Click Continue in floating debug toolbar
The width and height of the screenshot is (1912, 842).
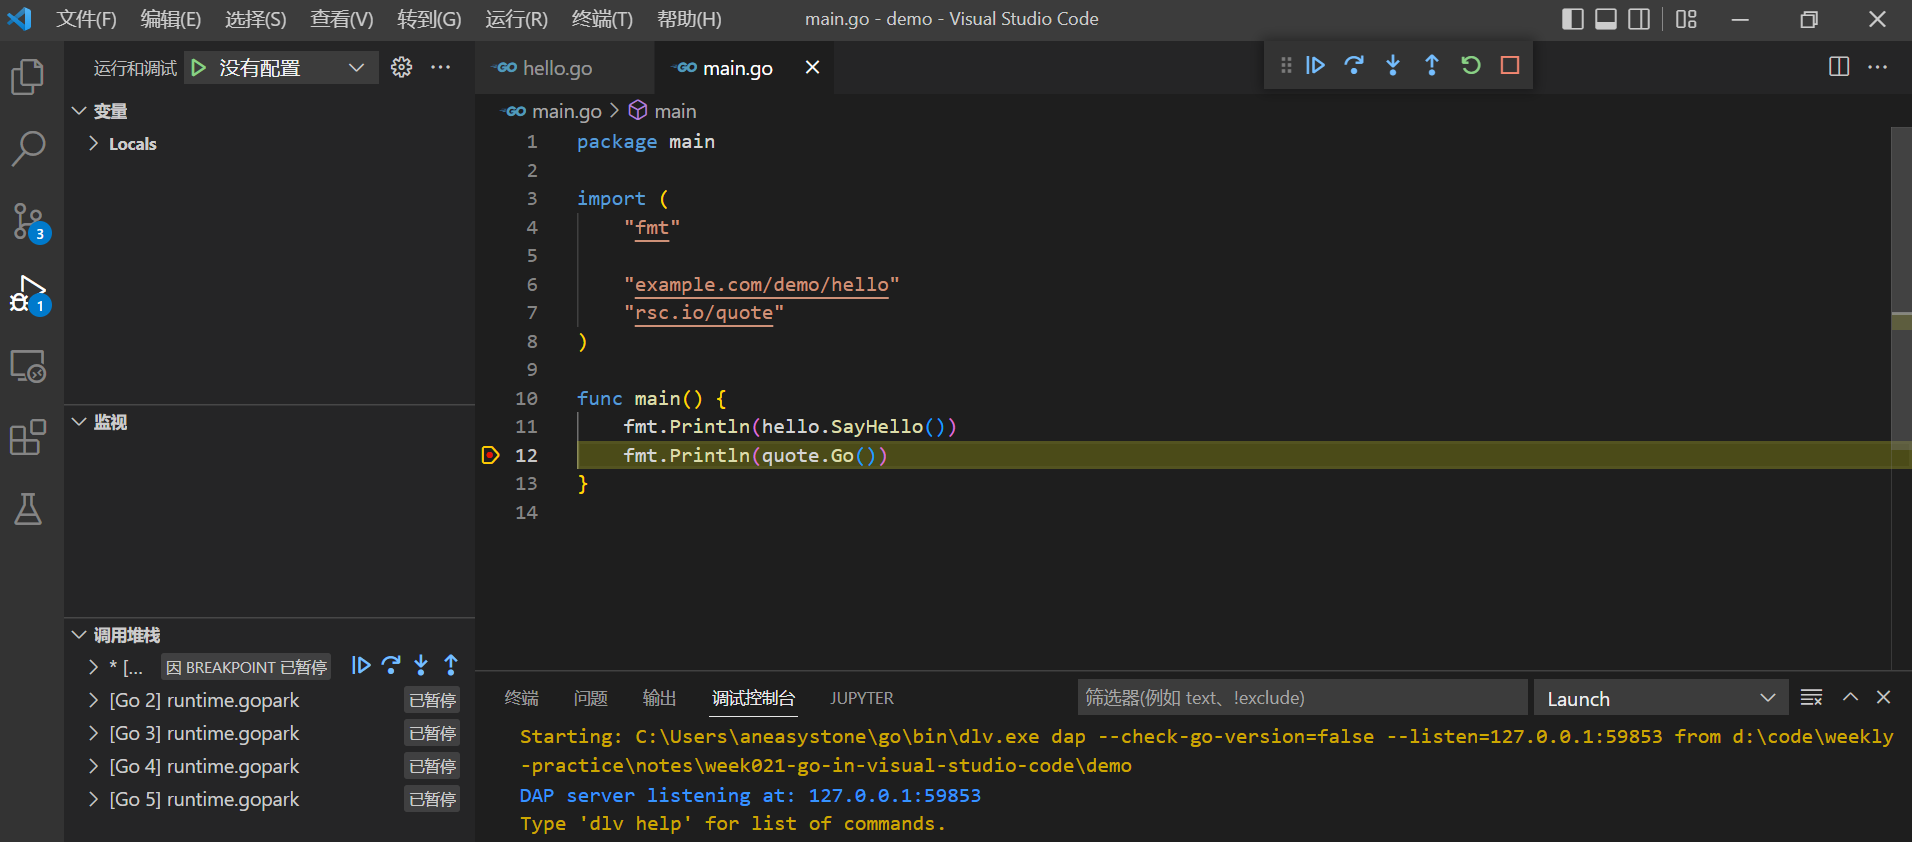click(1316, 65)
